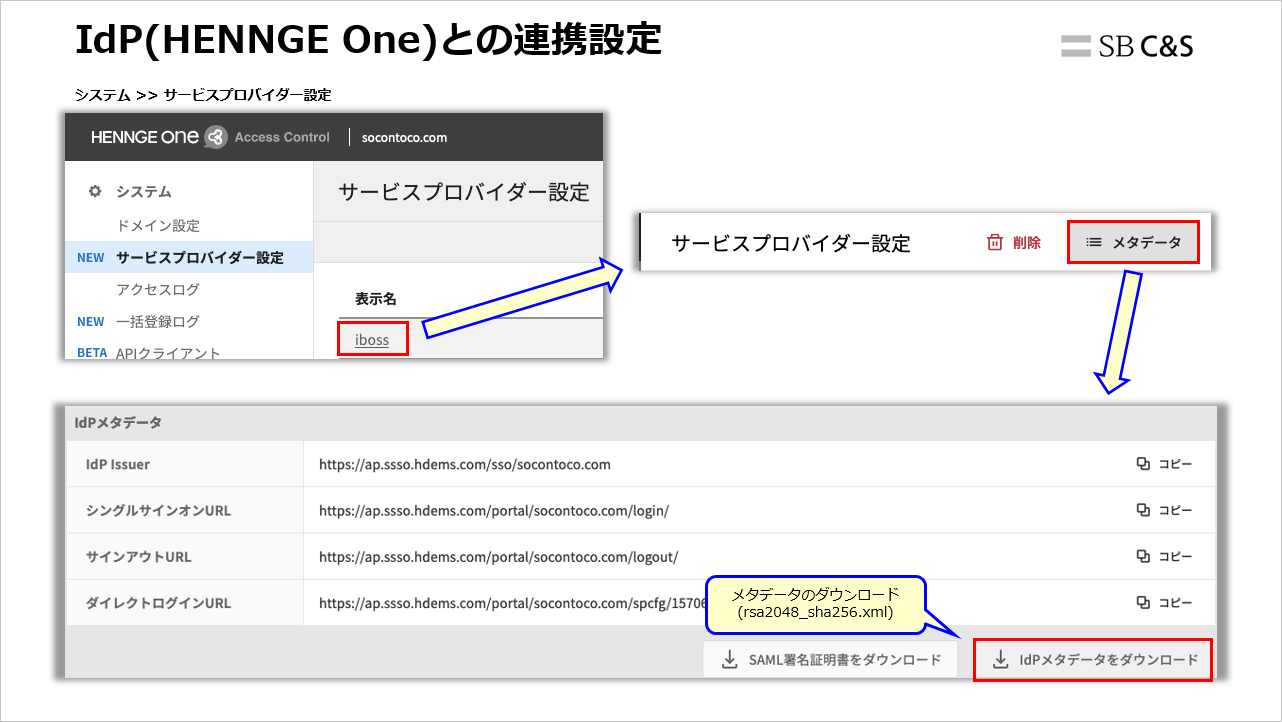Click the logout URL ending in /logout/
The height and width of the screenshot is (722, 1282).
click(499, 556)
